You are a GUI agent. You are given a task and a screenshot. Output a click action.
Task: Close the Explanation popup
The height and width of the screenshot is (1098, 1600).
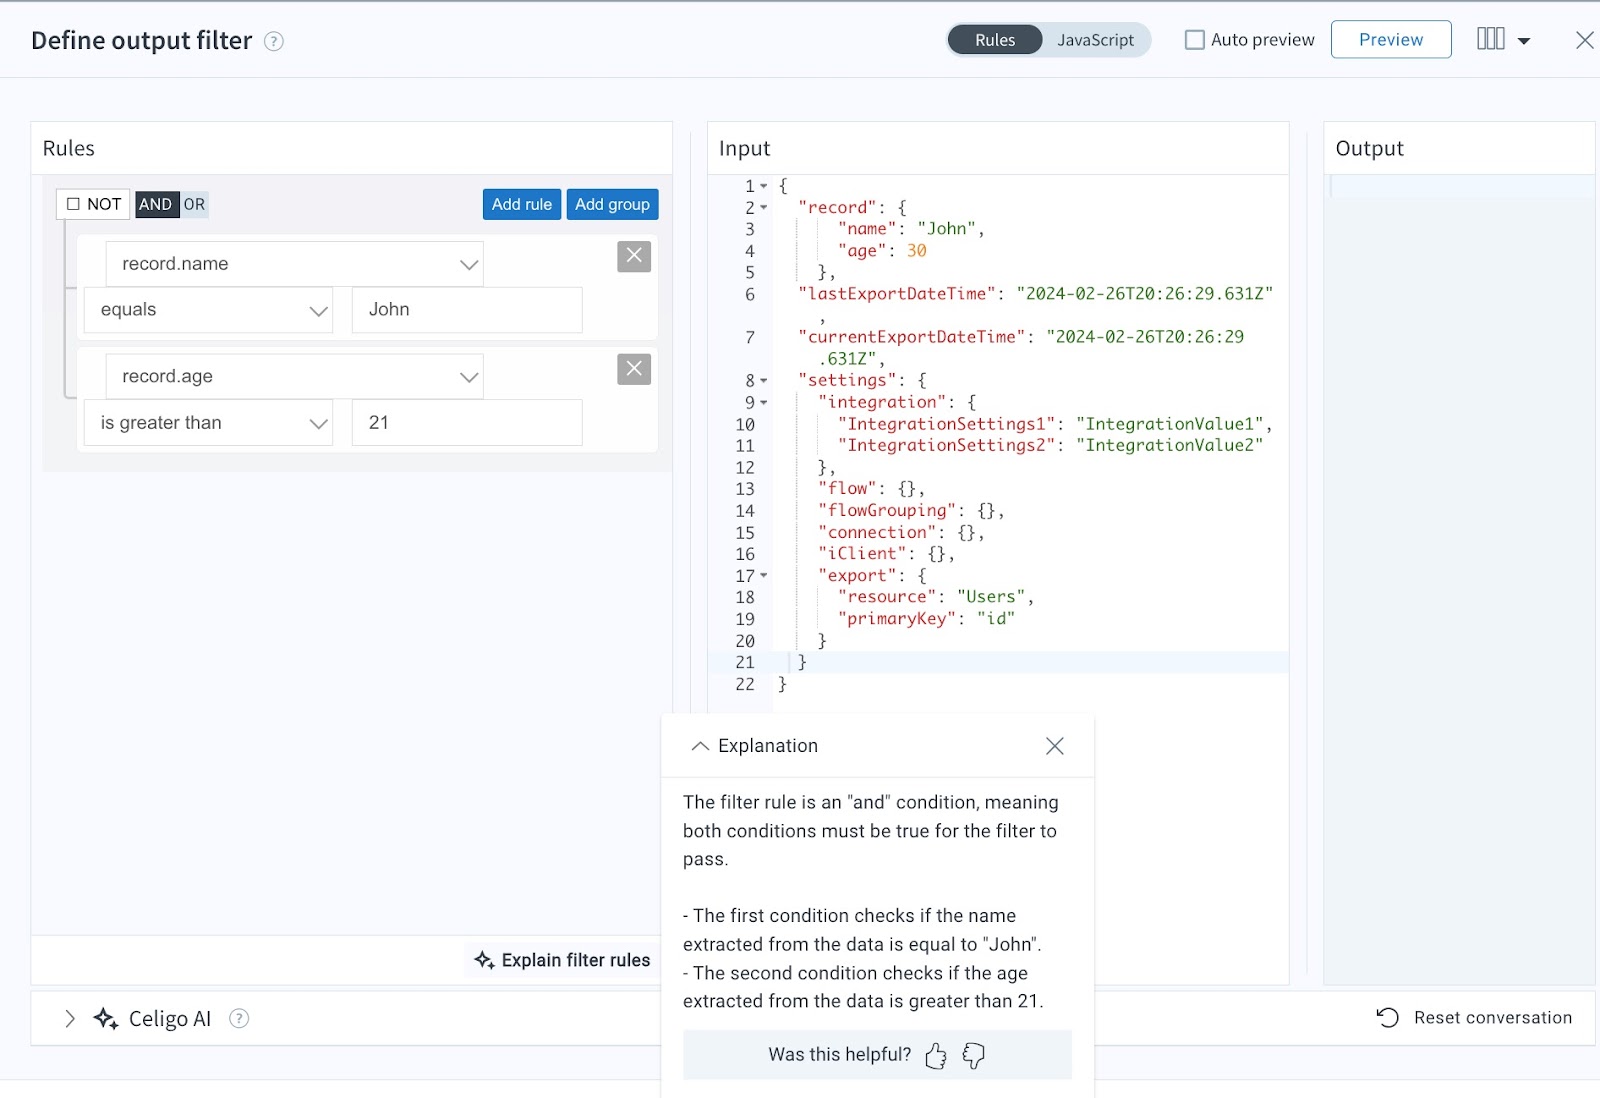click(1054, 746)
